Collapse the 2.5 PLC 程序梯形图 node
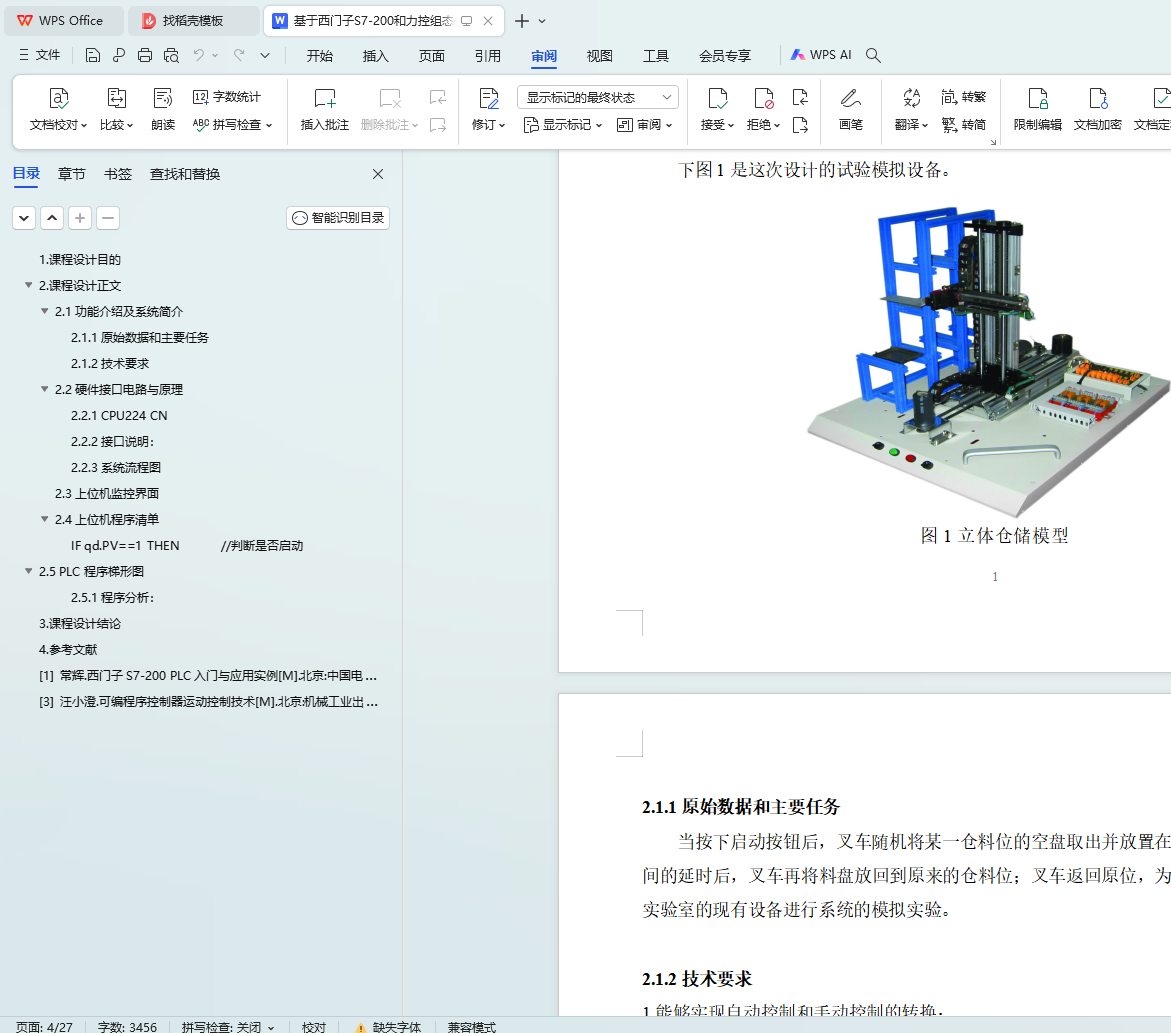This screenshot has width=1171, height=1033. (x=28, y=571)
